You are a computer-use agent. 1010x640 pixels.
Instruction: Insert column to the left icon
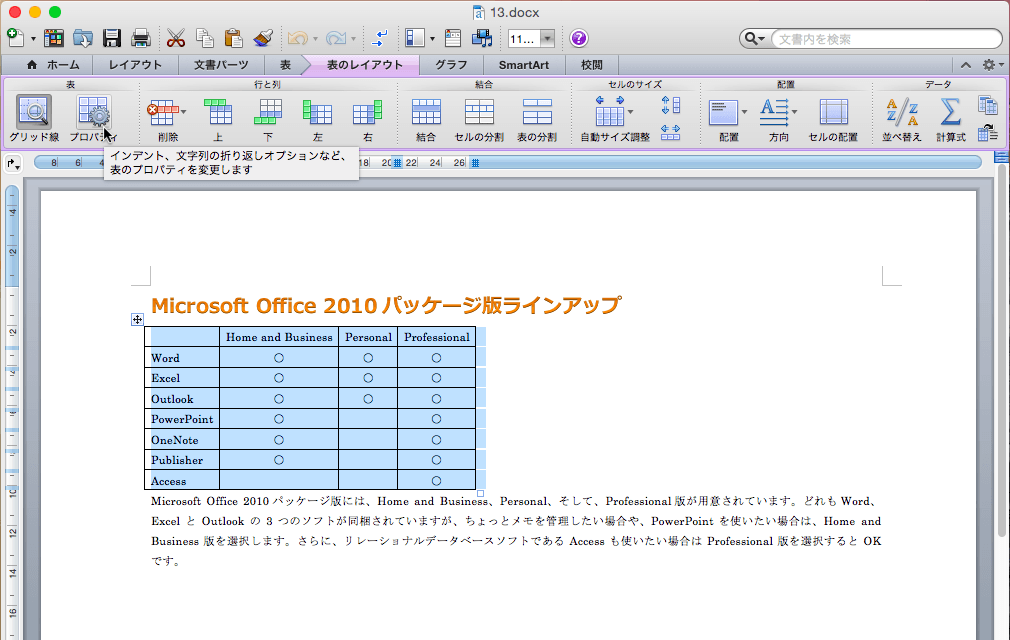(318, 112)
